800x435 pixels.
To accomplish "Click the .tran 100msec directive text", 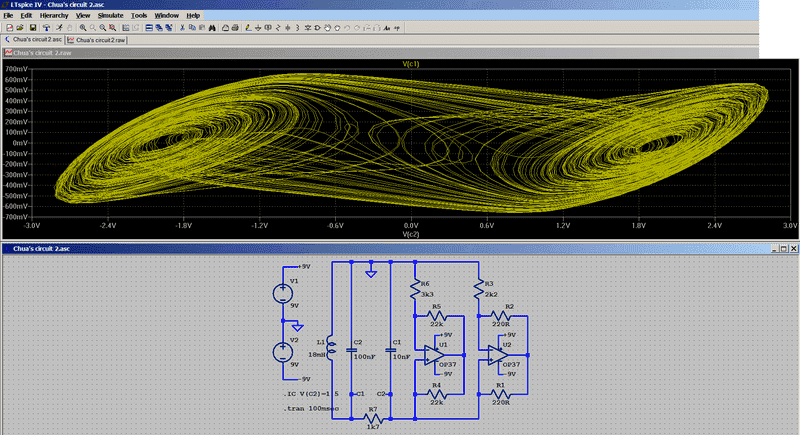I will coord(309,409).
